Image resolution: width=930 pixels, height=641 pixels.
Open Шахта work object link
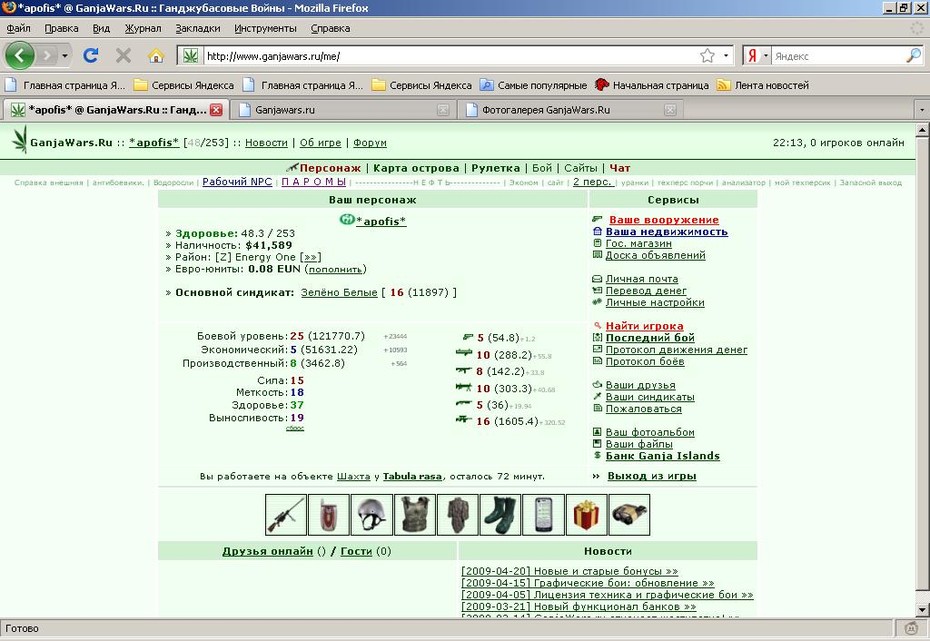click(353, 476)
